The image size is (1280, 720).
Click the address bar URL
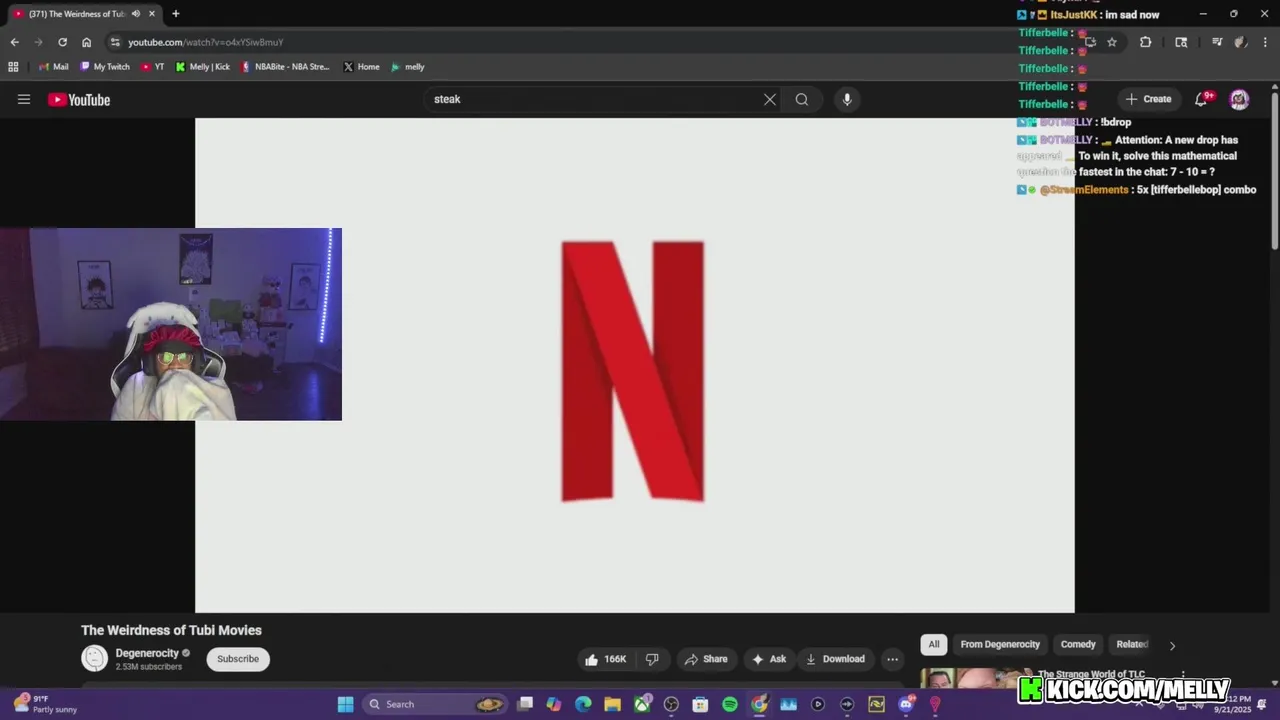point(206,42)
